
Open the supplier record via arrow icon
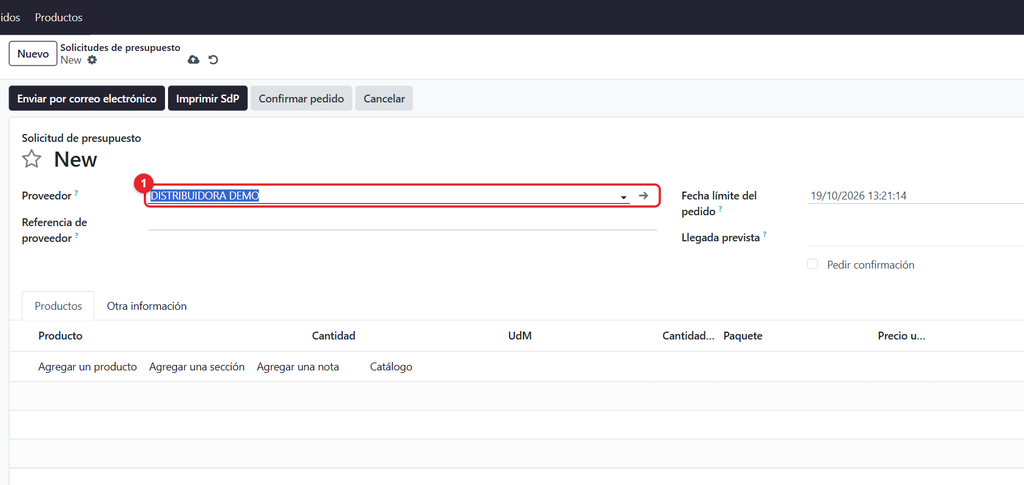[643, 196]
